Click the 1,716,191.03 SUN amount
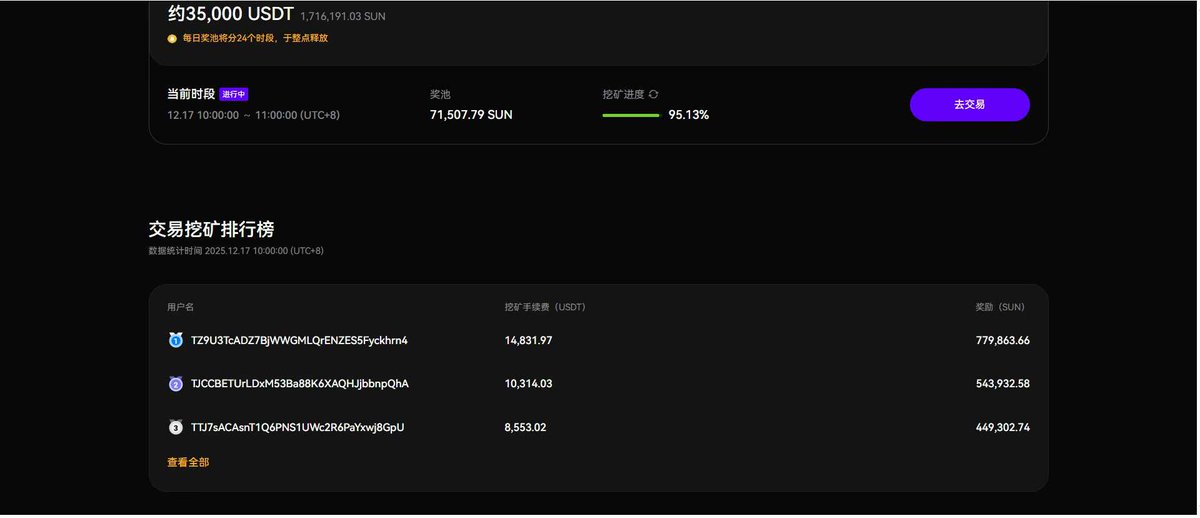1200x518 pixels. (x=343, y=16)
